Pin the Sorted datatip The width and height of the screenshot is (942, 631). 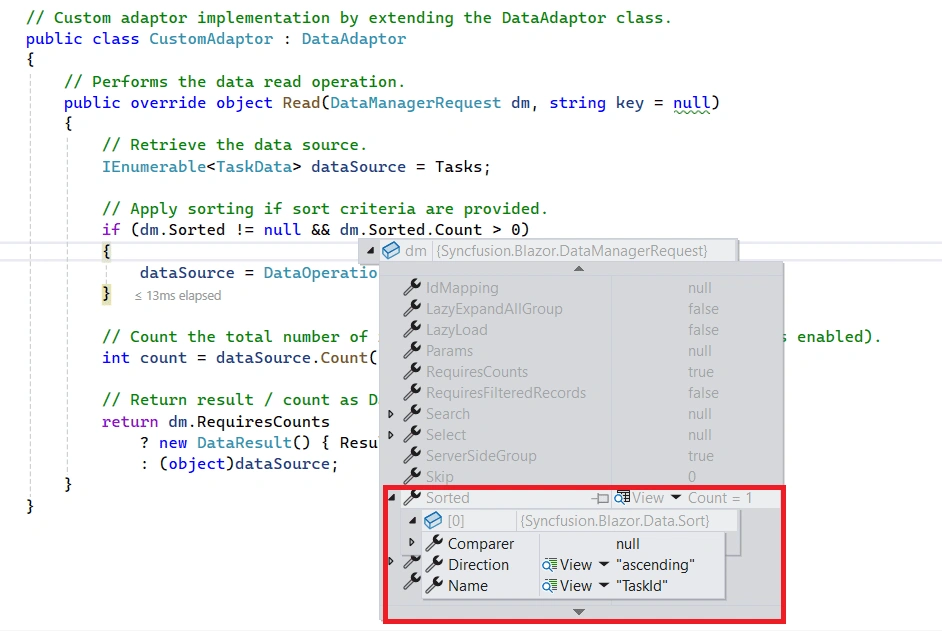600,498
